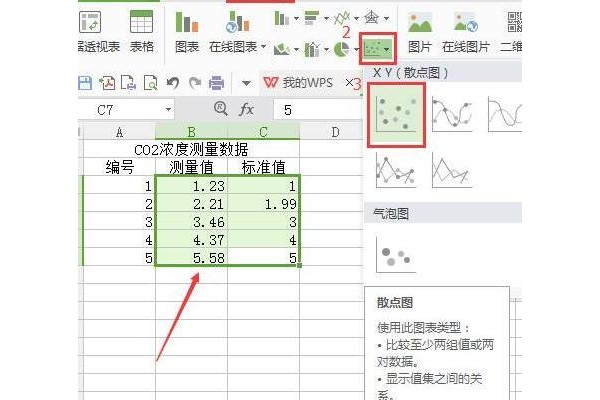Select column C header
600x400 pixels.
coord(263,132)
